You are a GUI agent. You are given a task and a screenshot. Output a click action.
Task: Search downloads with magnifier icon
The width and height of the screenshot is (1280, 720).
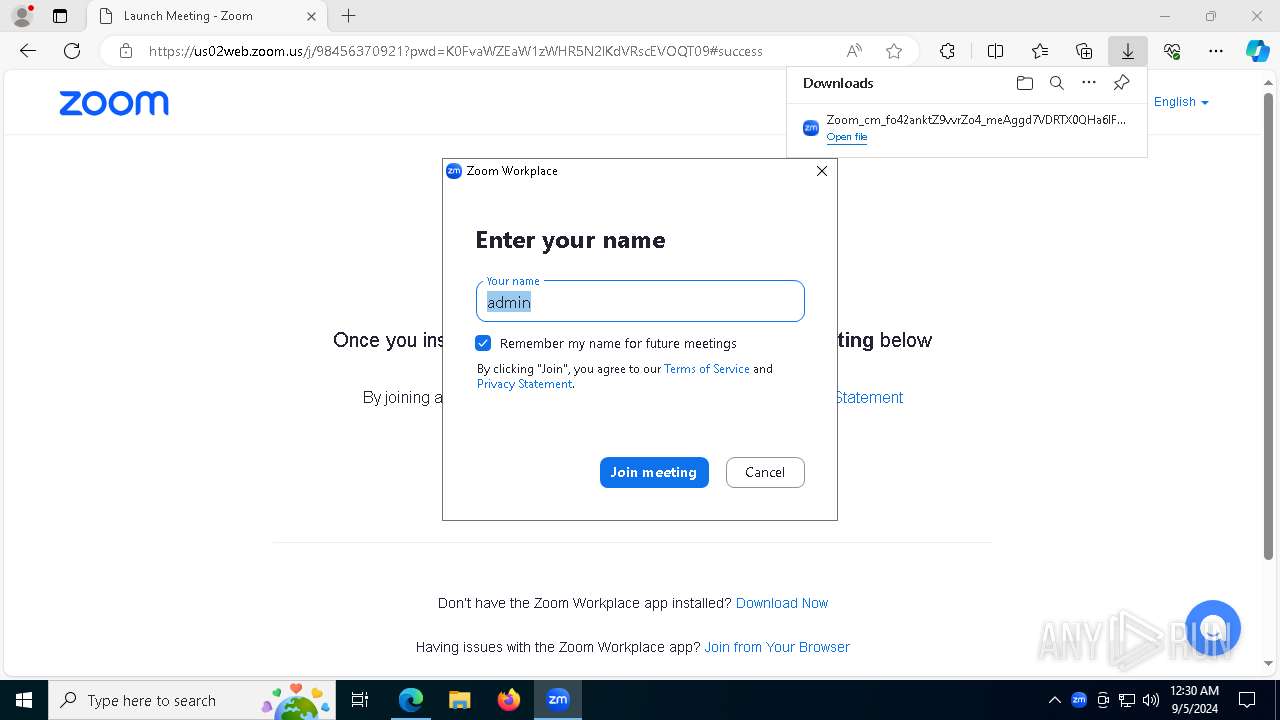click(x=1057, y=83)
